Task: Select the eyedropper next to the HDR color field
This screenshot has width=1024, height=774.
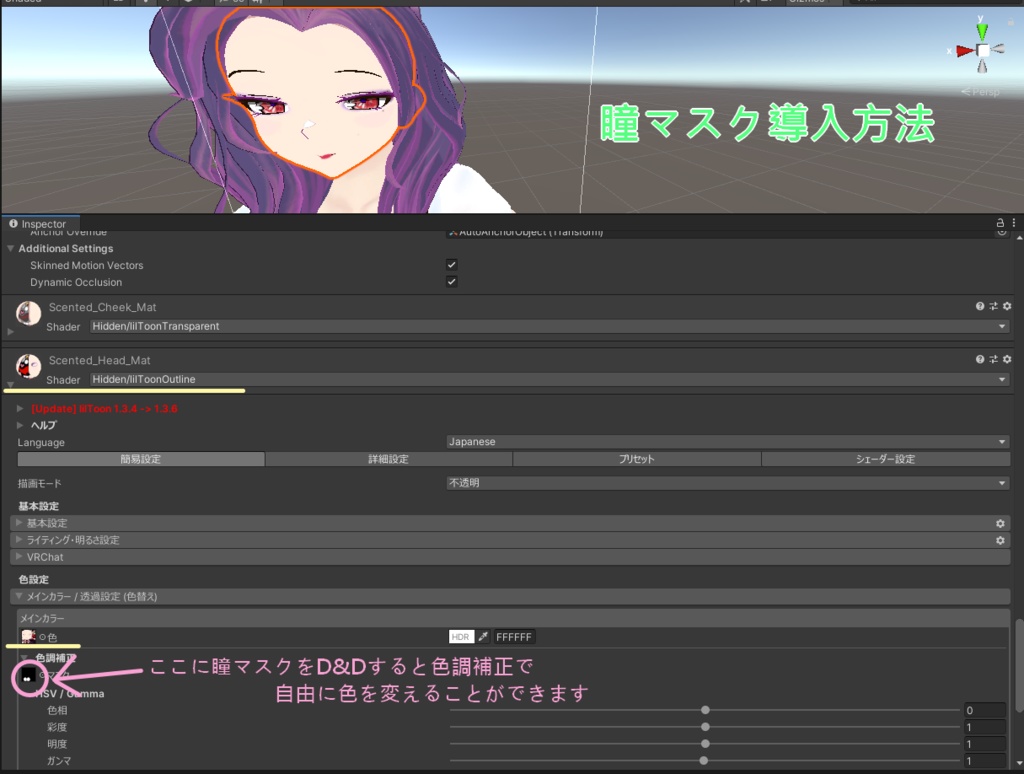Action: pyautogui.click(x=483, y=636)
